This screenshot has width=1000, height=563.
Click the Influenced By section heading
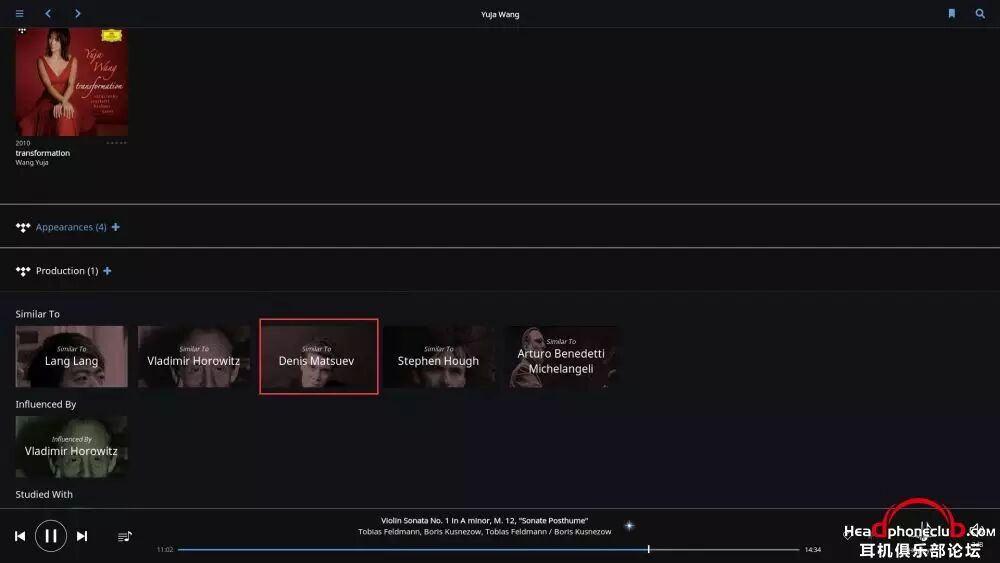click(46, 404)
